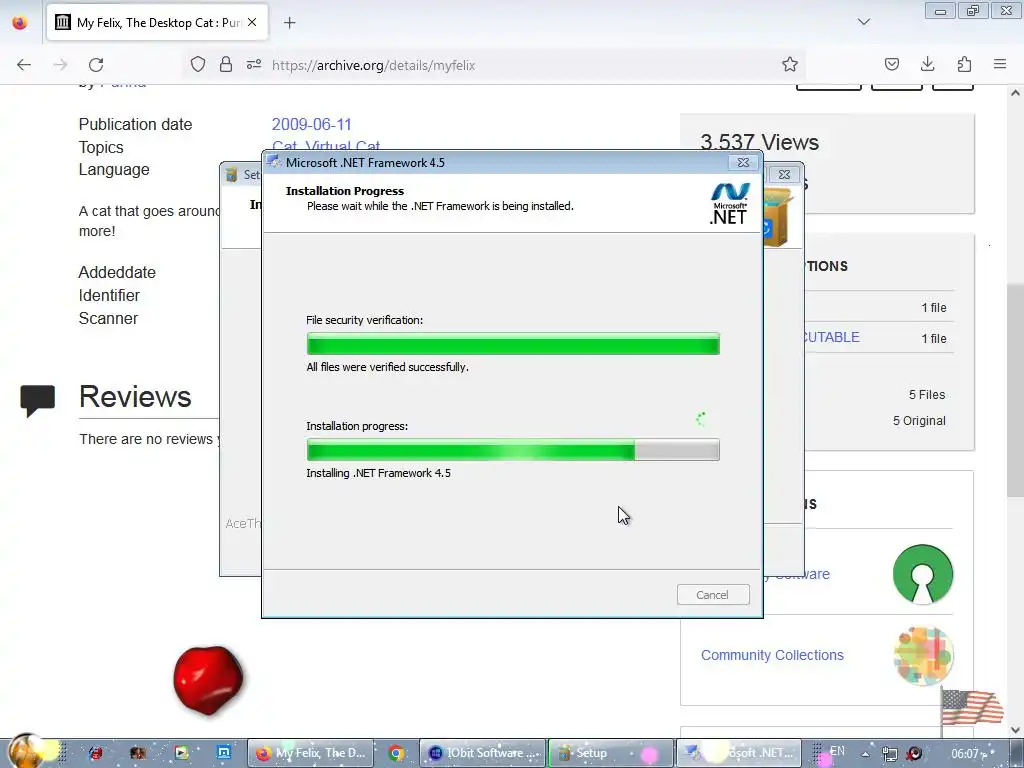Close the My Felix browser tab
1024x768 pixels.
pyautogui.click(x=252, y=22)
